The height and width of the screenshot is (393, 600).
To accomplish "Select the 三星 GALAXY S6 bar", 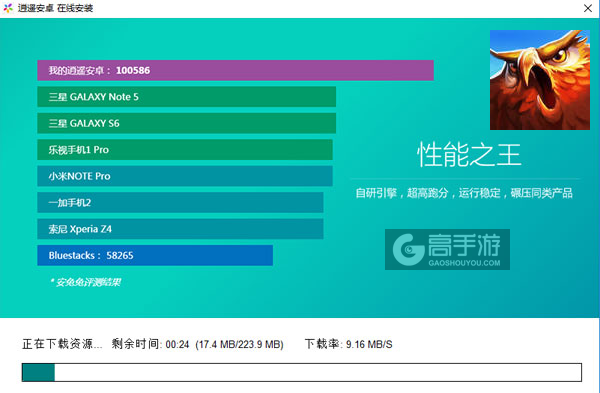I will (186, 123).
